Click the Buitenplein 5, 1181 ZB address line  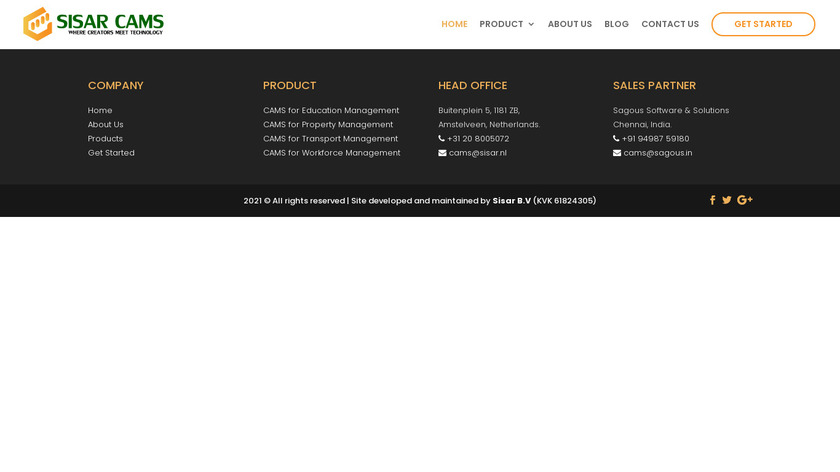tap(479, 110)
